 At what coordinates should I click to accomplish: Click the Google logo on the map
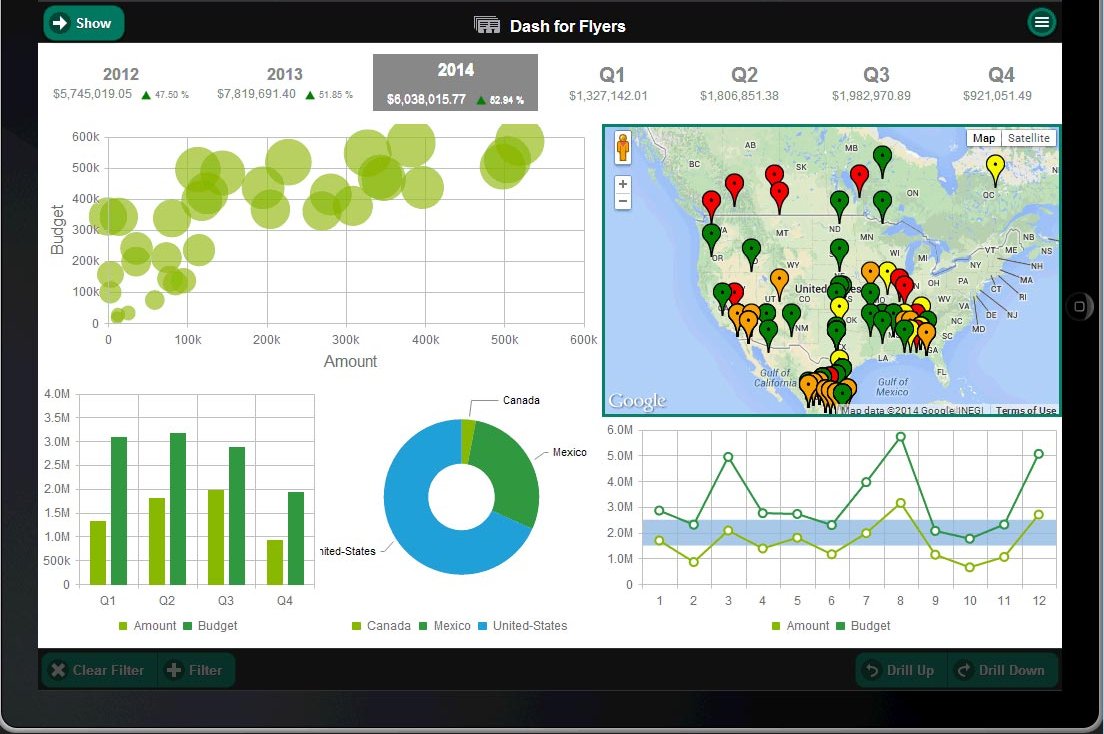point(637,401)
